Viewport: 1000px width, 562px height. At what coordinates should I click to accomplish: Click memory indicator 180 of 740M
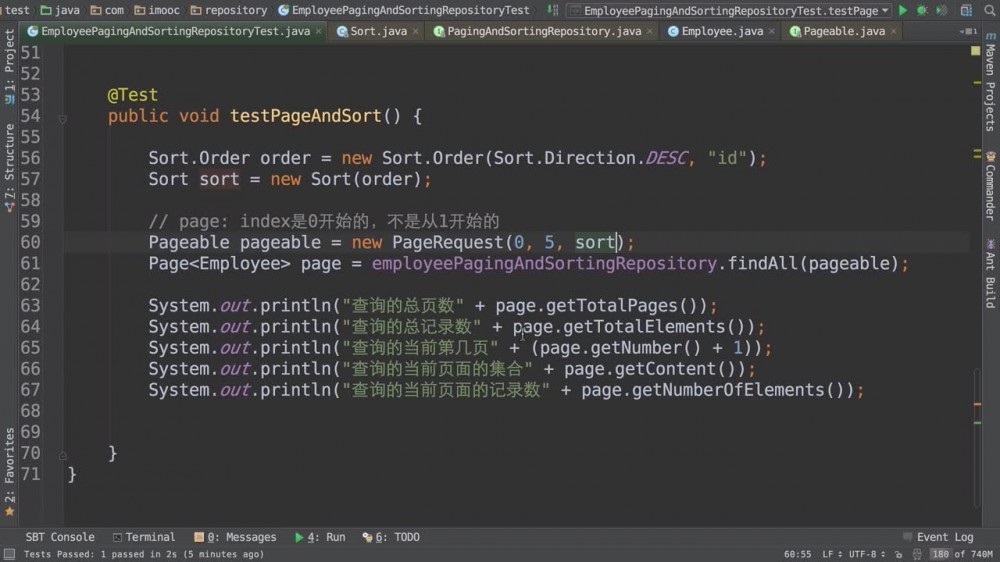click(962, 554)
